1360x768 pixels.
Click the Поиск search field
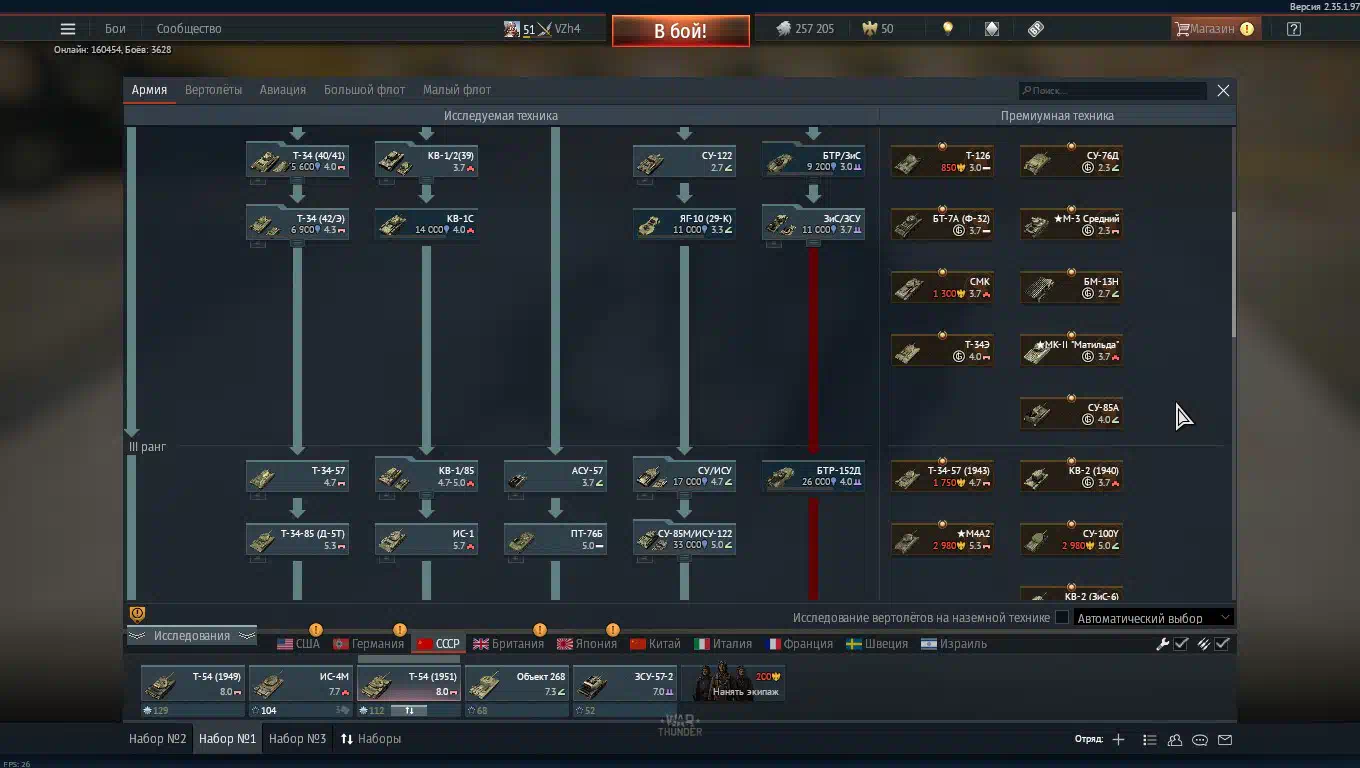1113,90
